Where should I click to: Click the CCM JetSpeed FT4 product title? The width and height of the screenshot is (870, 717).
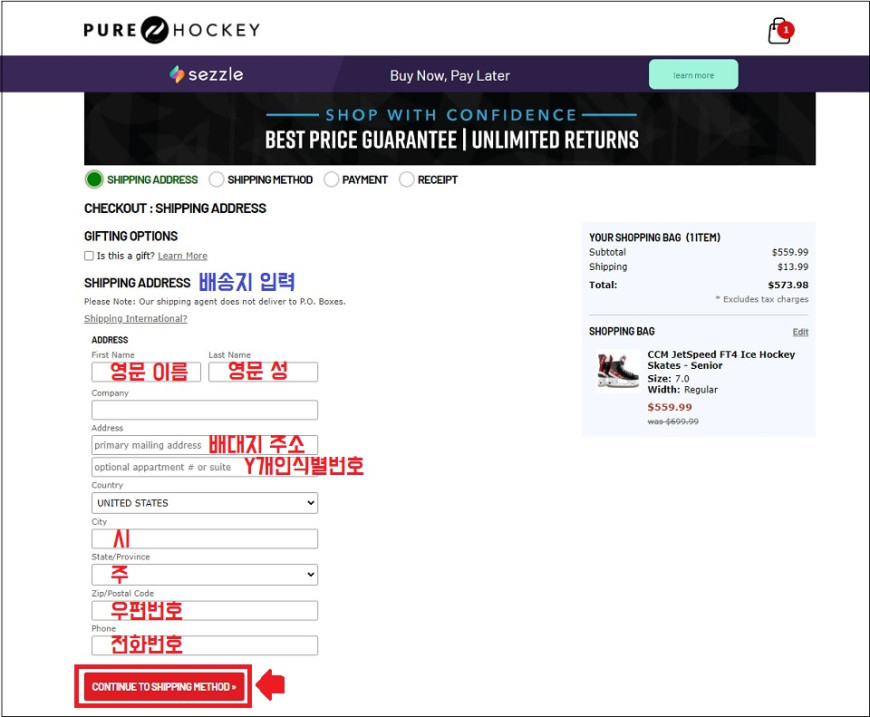[x=721, y=360]
